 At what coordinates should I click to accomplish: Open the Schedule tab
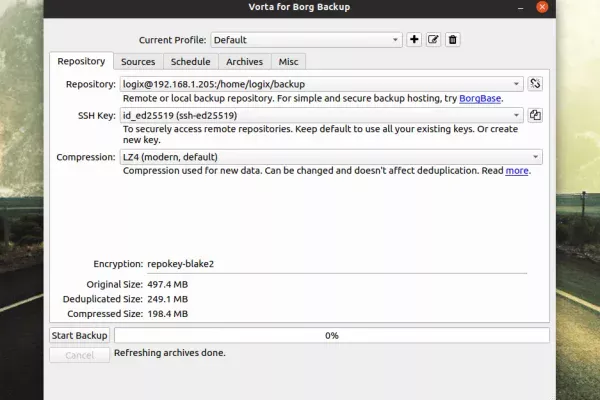click(190, 62)
